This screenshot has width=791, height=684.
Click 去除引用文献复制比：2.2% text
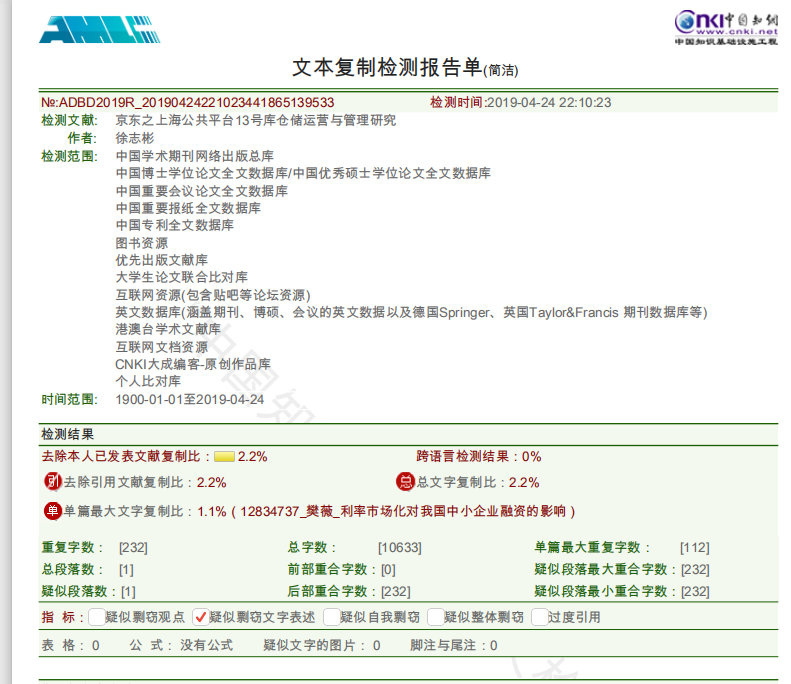click(x=145, y=482)
